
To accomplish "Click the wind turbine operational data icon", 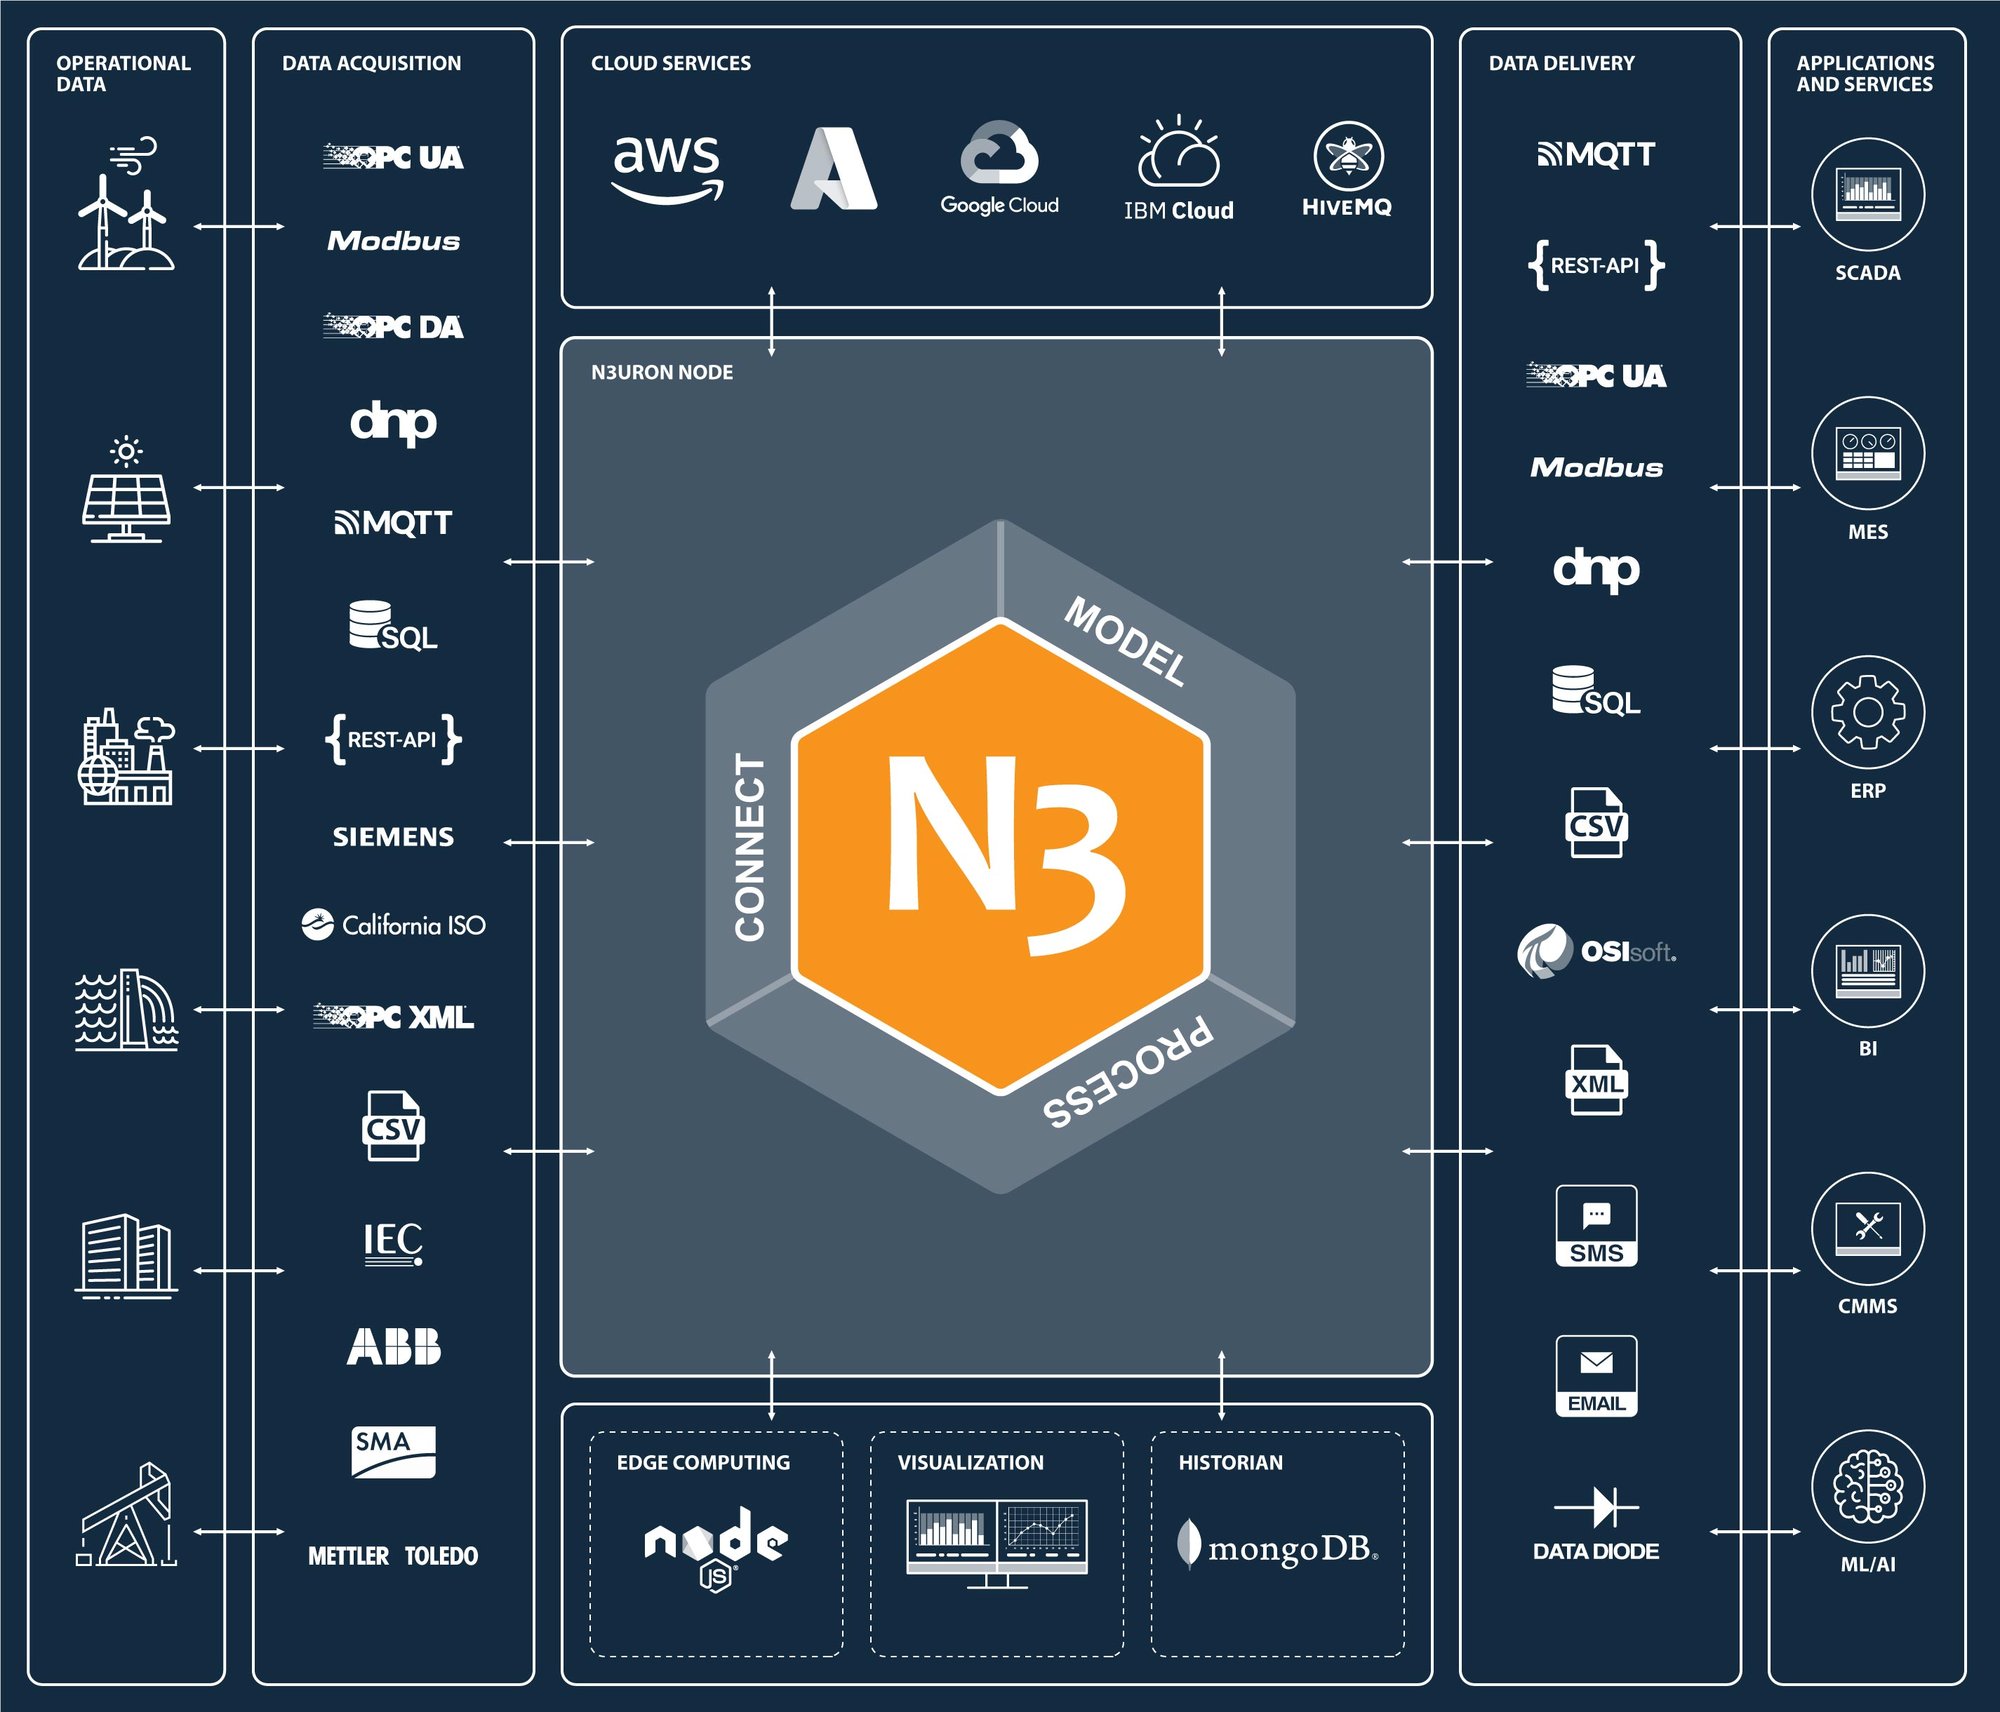I will pyautogui.click(x=127, y=204).
